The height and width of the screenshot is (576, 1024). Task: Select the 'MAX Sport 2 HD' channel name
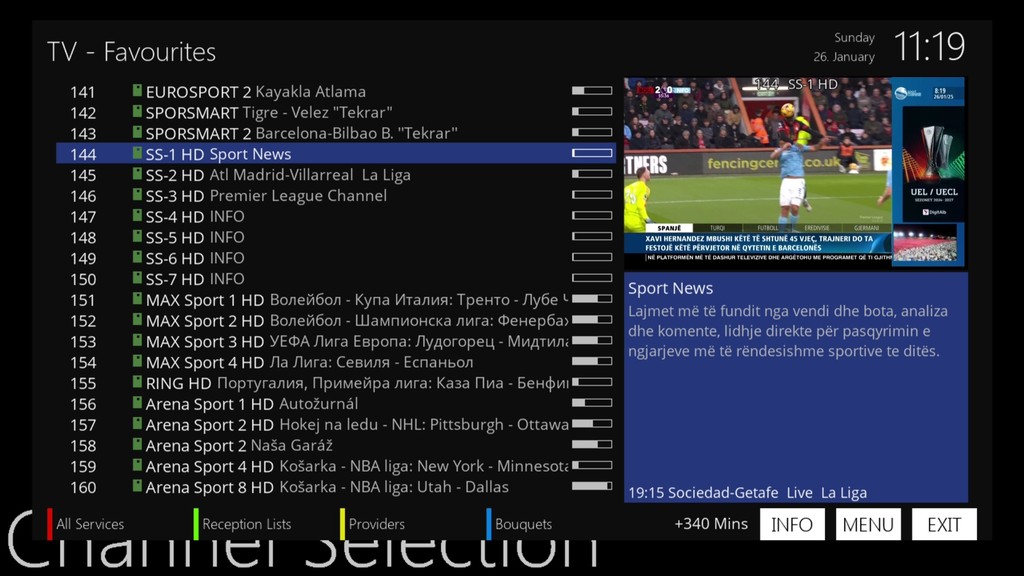tap(204, 321)
